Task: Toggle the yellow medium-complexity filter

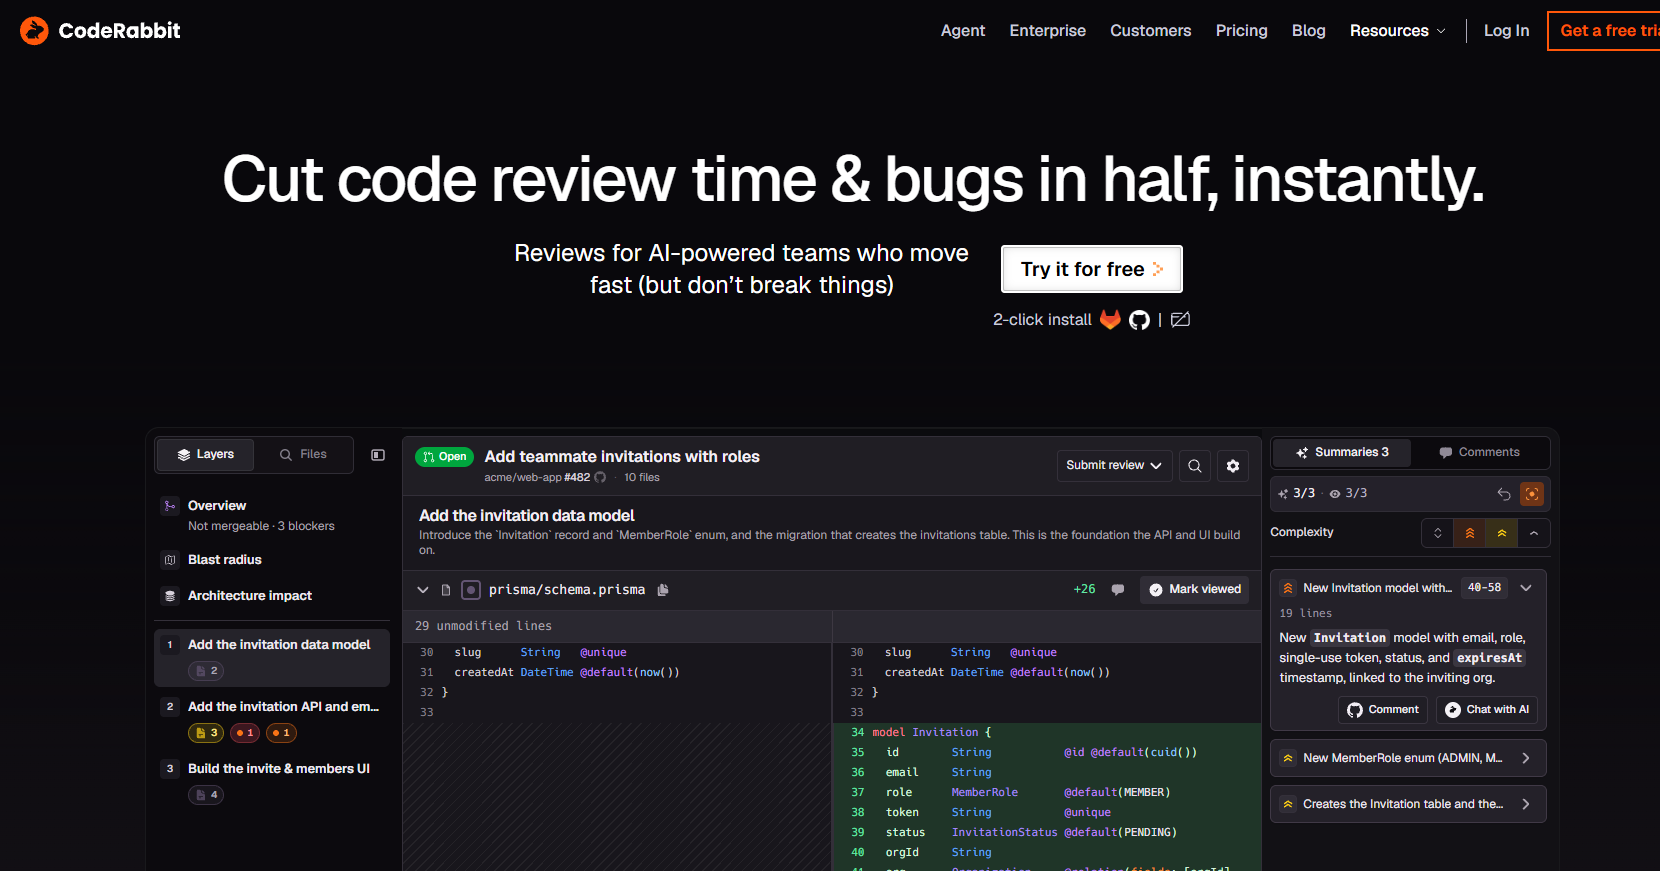Action: (1502, 533)
